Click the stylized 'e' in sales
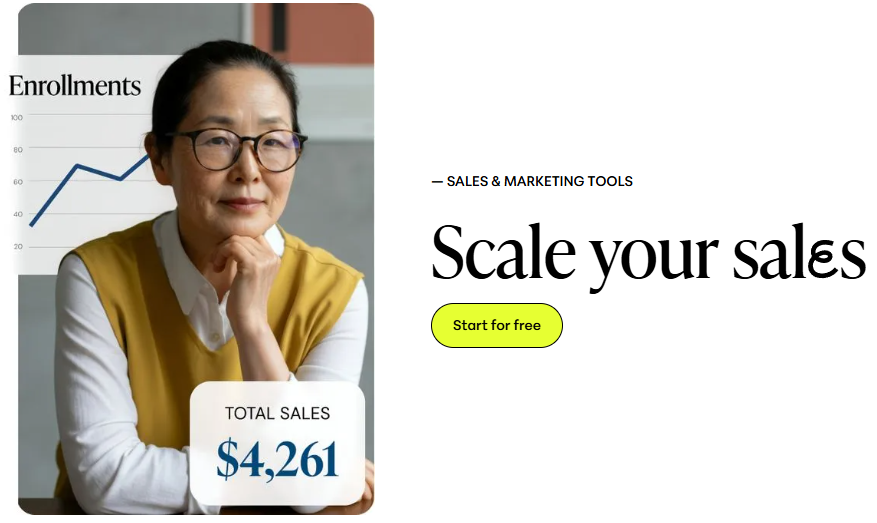877x523 pixels. coord(823,262)
